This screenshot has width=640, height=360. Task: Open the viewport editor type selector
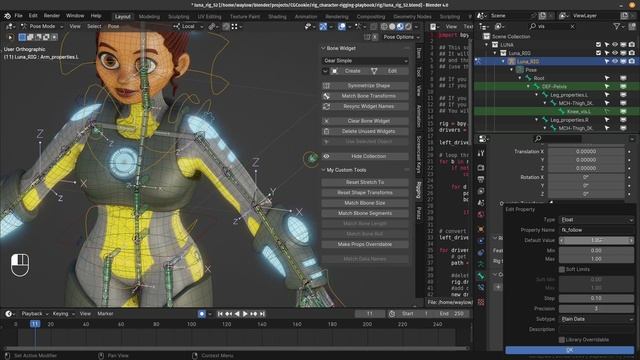point(11,27)
